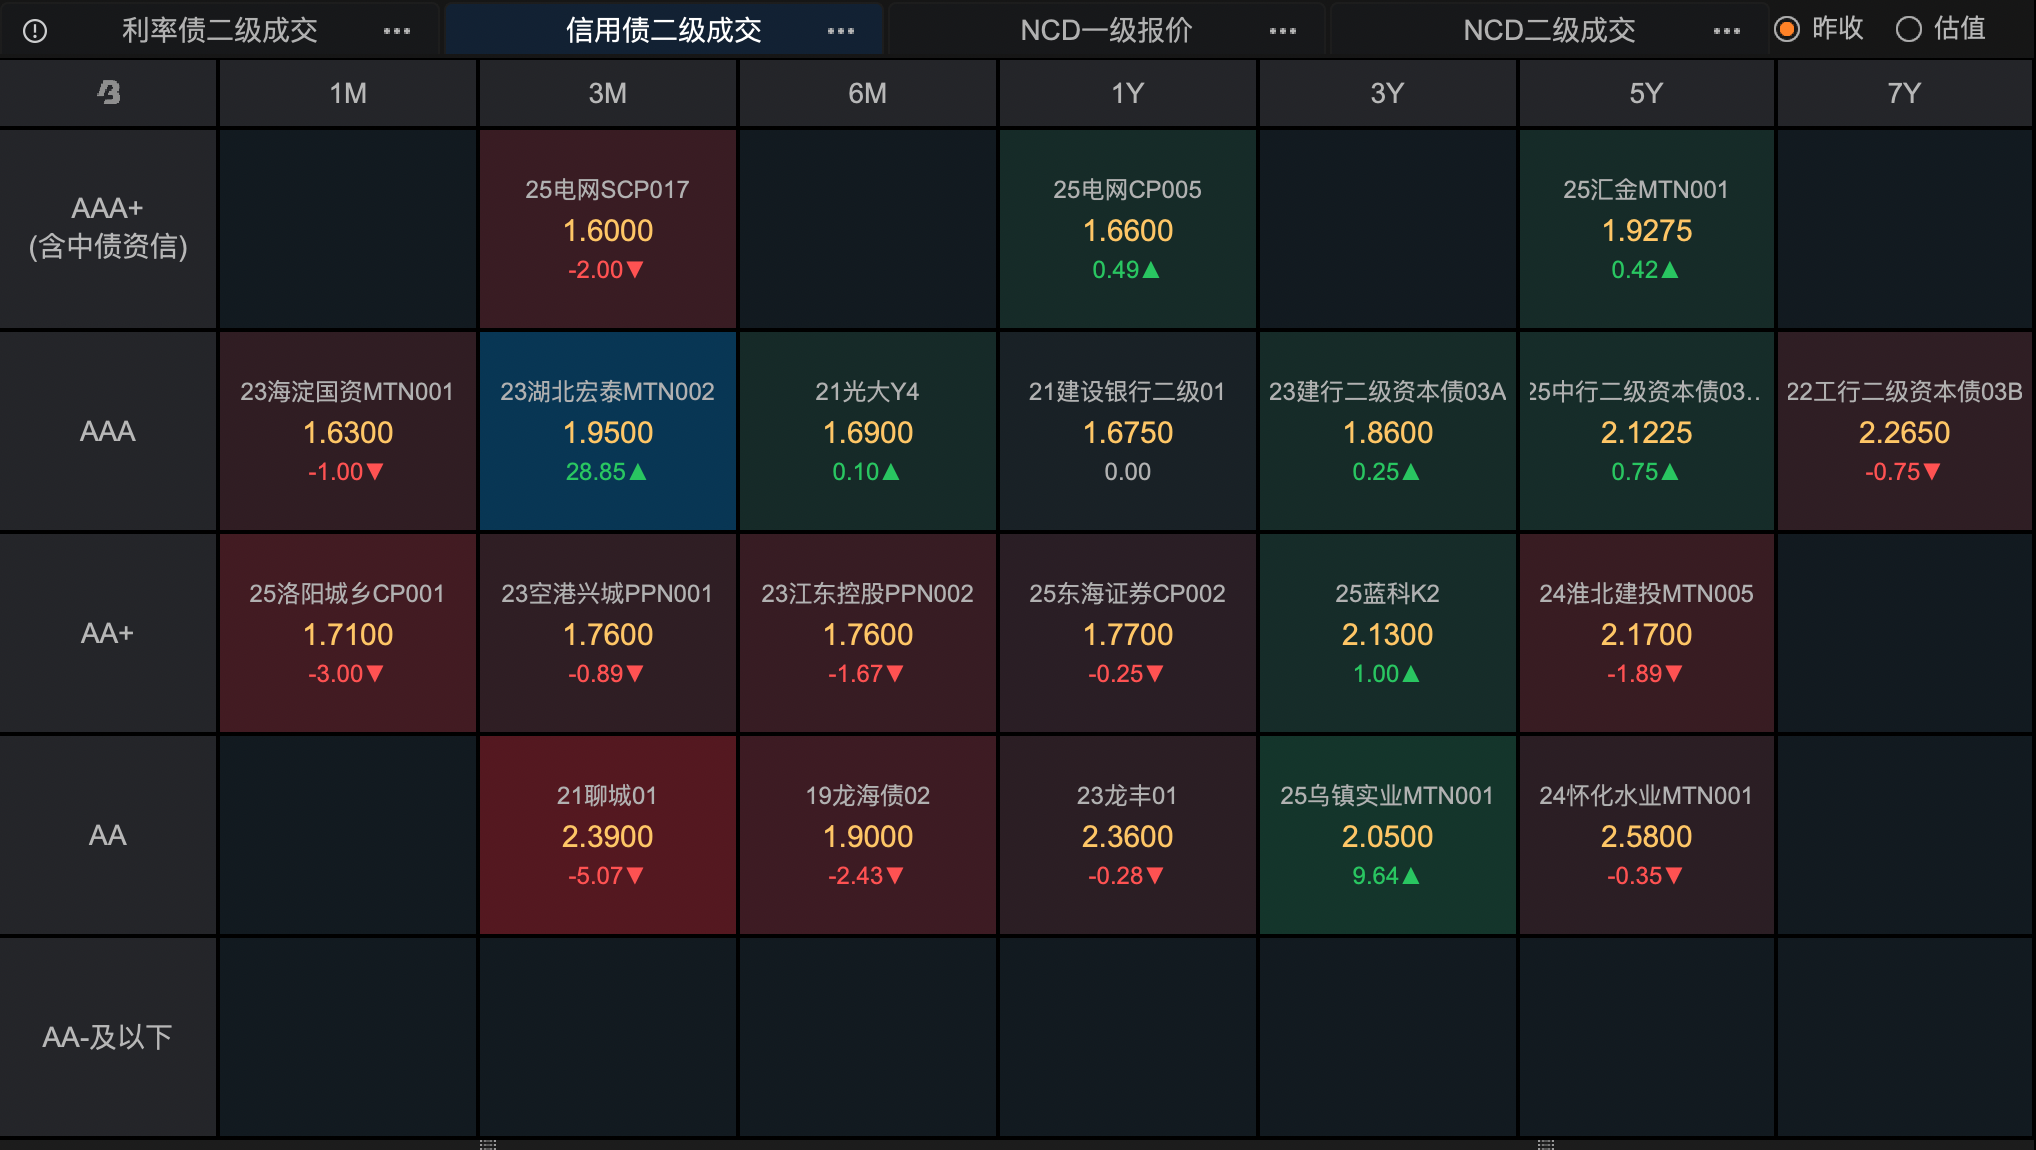Select the highlighted 23湖北宏泰MTN002 cell
Screen dimensions: 2036x1150
tap(607, 431)
